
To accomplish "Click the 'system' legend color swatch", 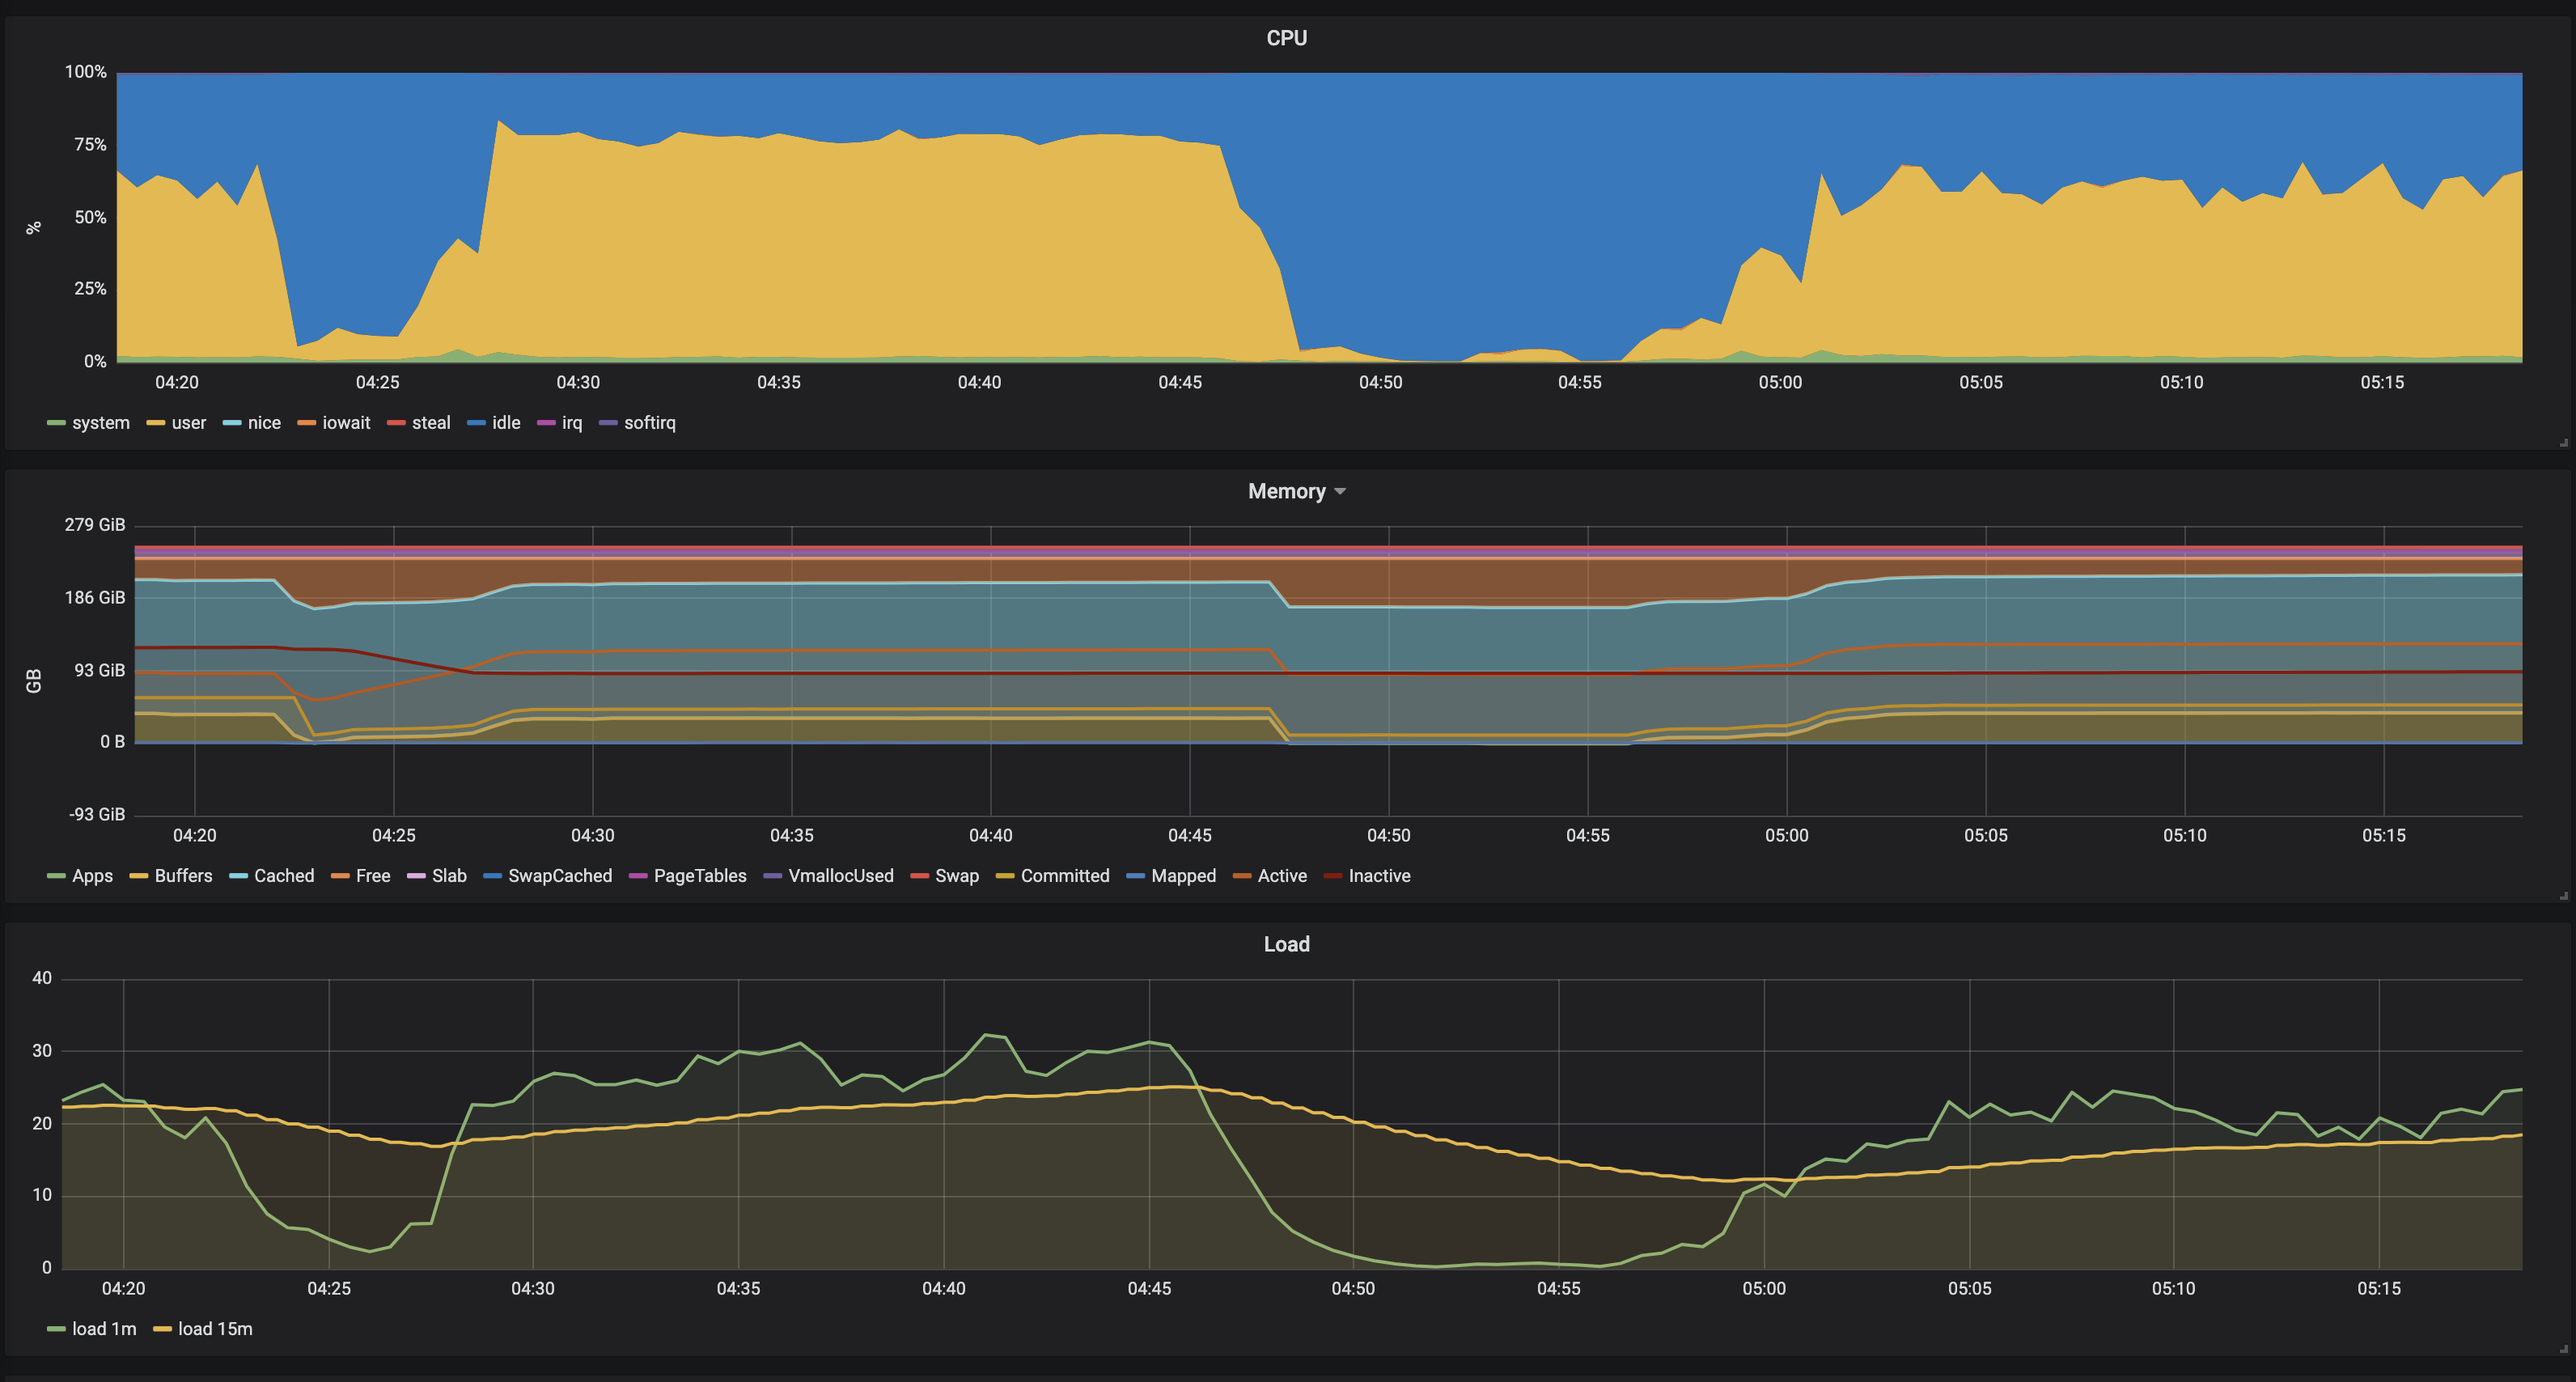I will tap(56, 423).
